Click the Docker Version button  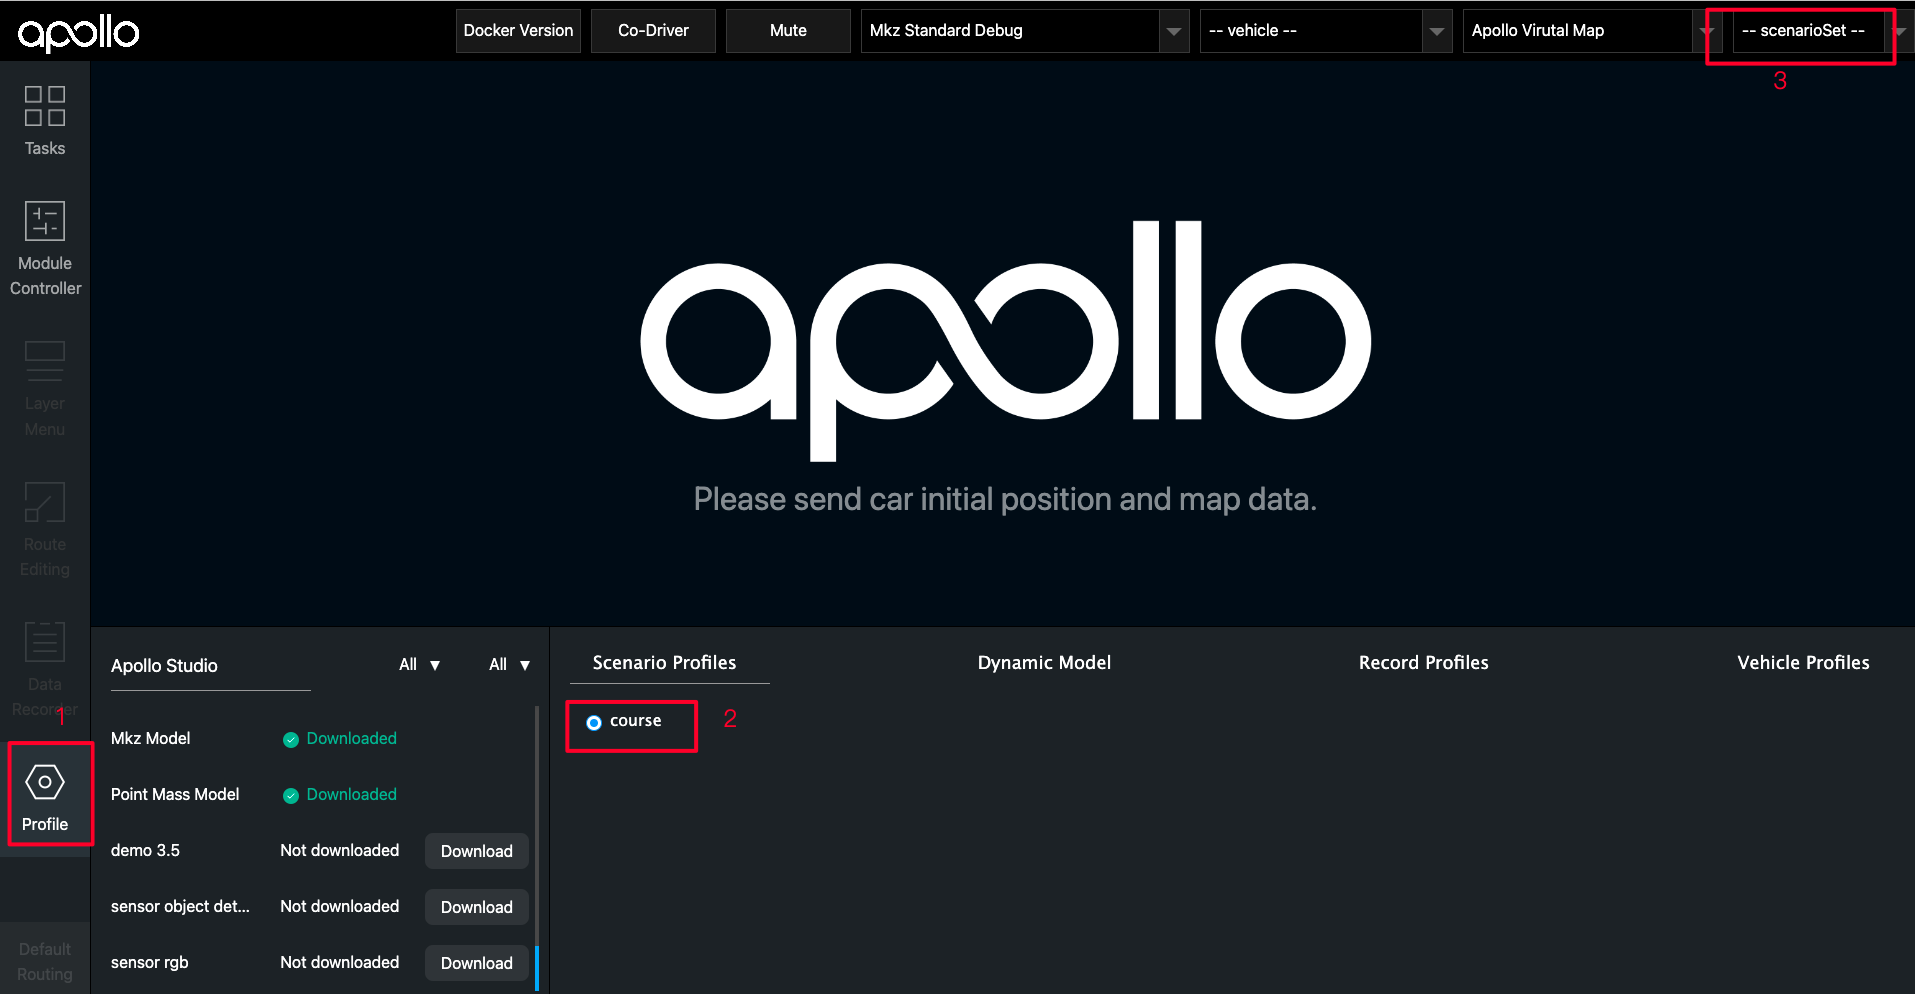click(517, 30)
